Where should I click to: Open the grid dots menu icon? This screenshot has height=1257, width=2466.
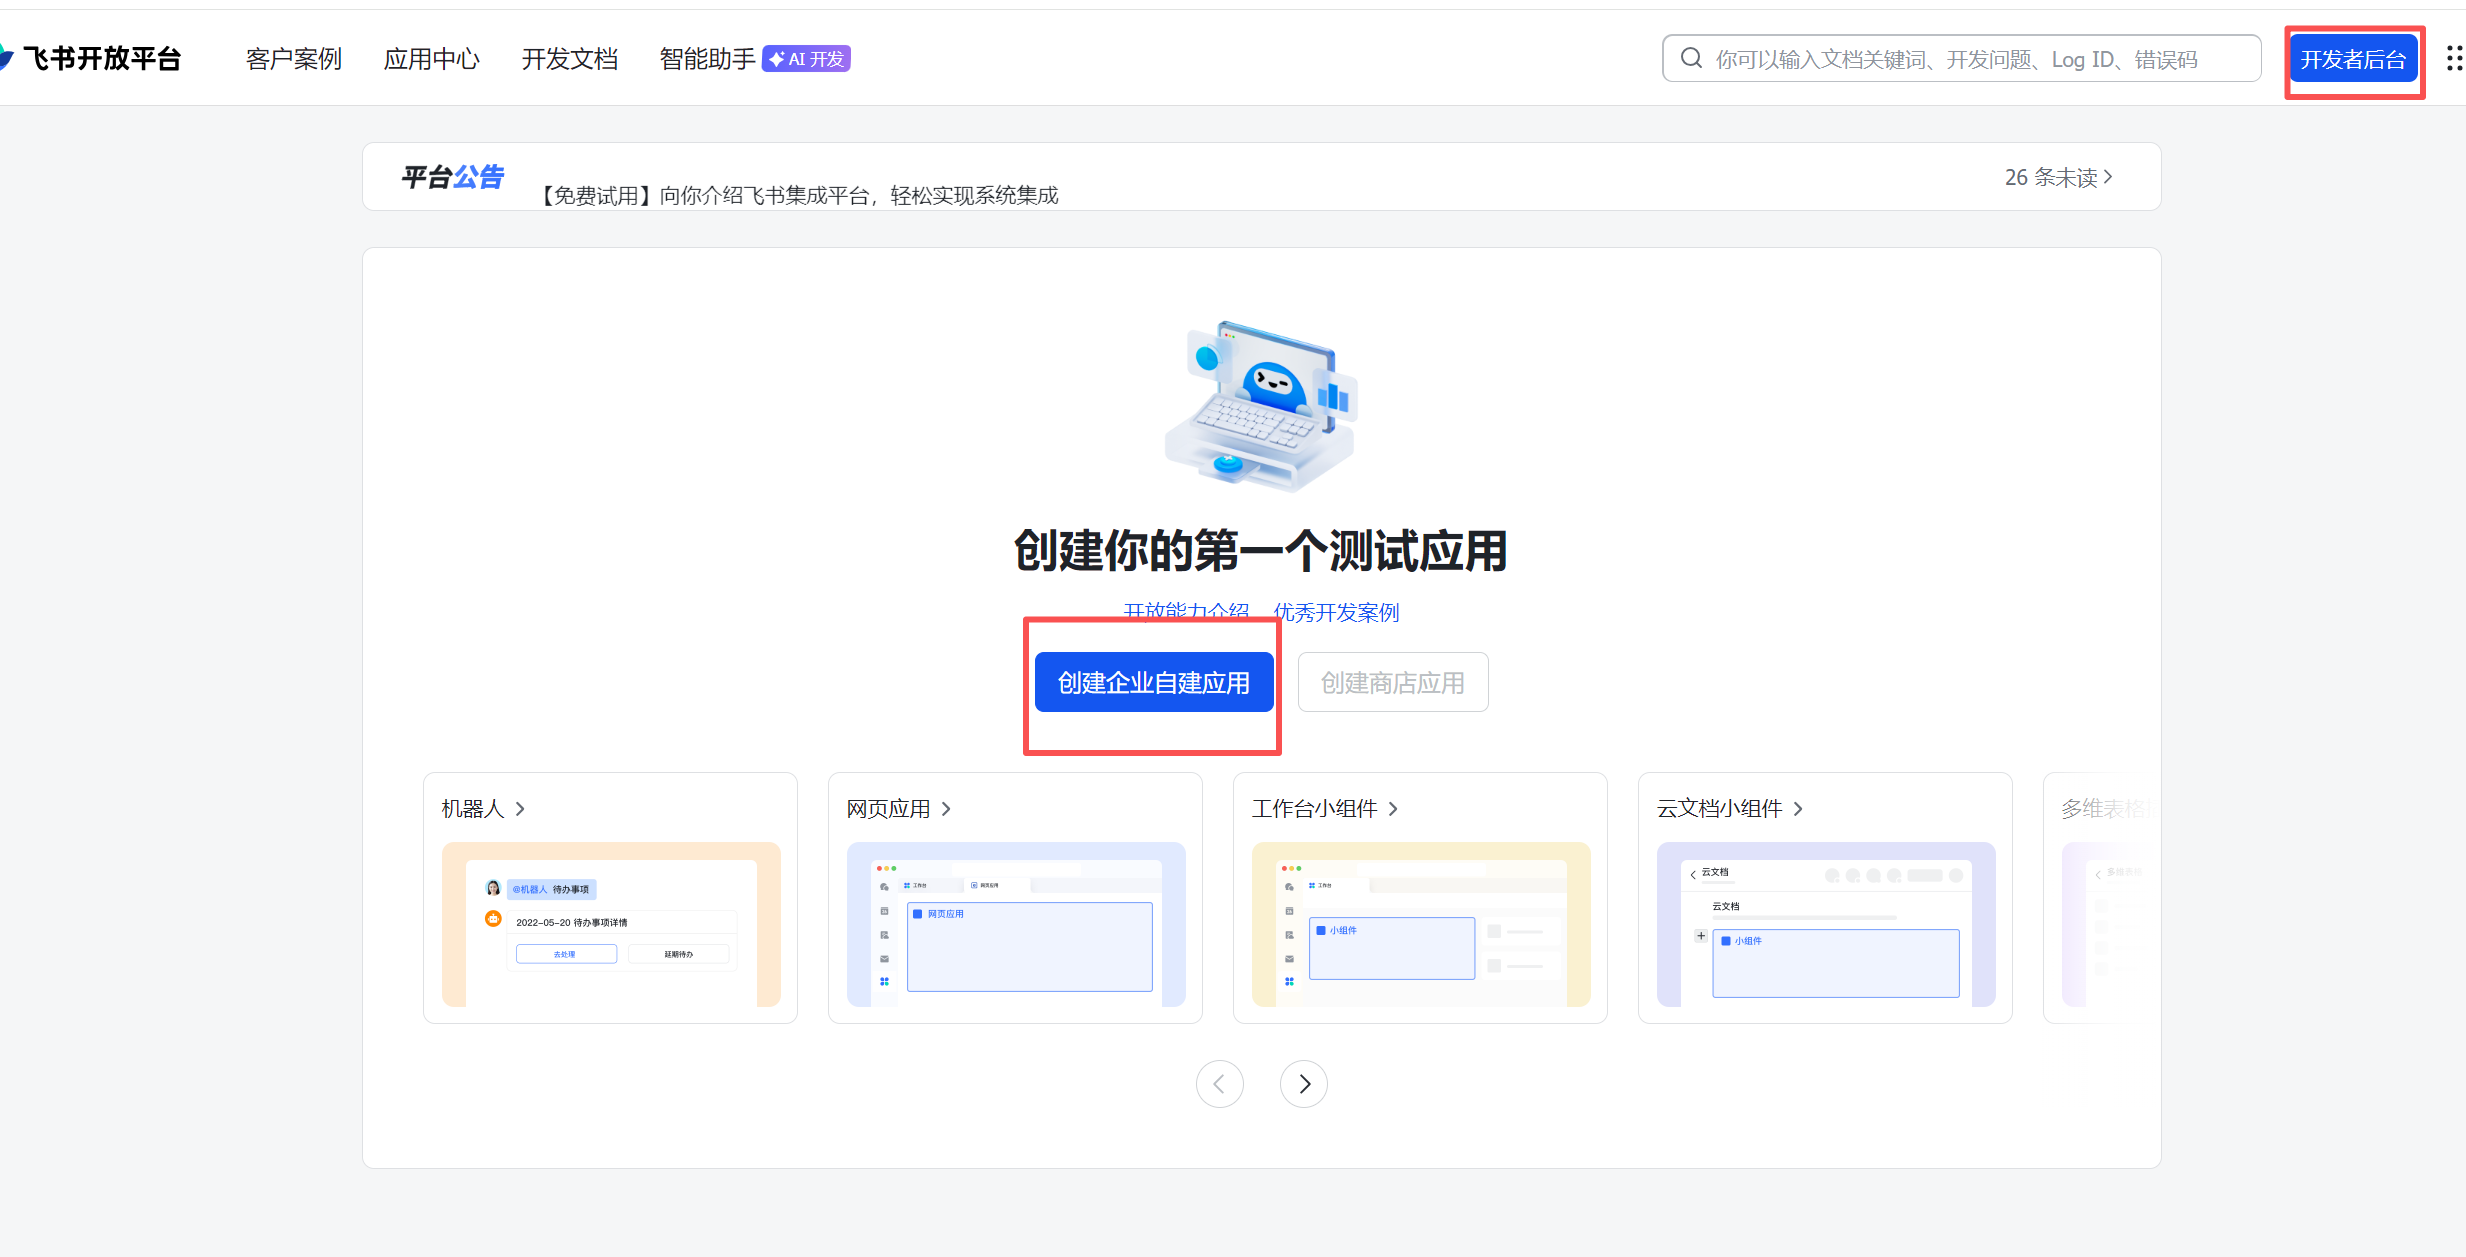tap(2453, 59)
